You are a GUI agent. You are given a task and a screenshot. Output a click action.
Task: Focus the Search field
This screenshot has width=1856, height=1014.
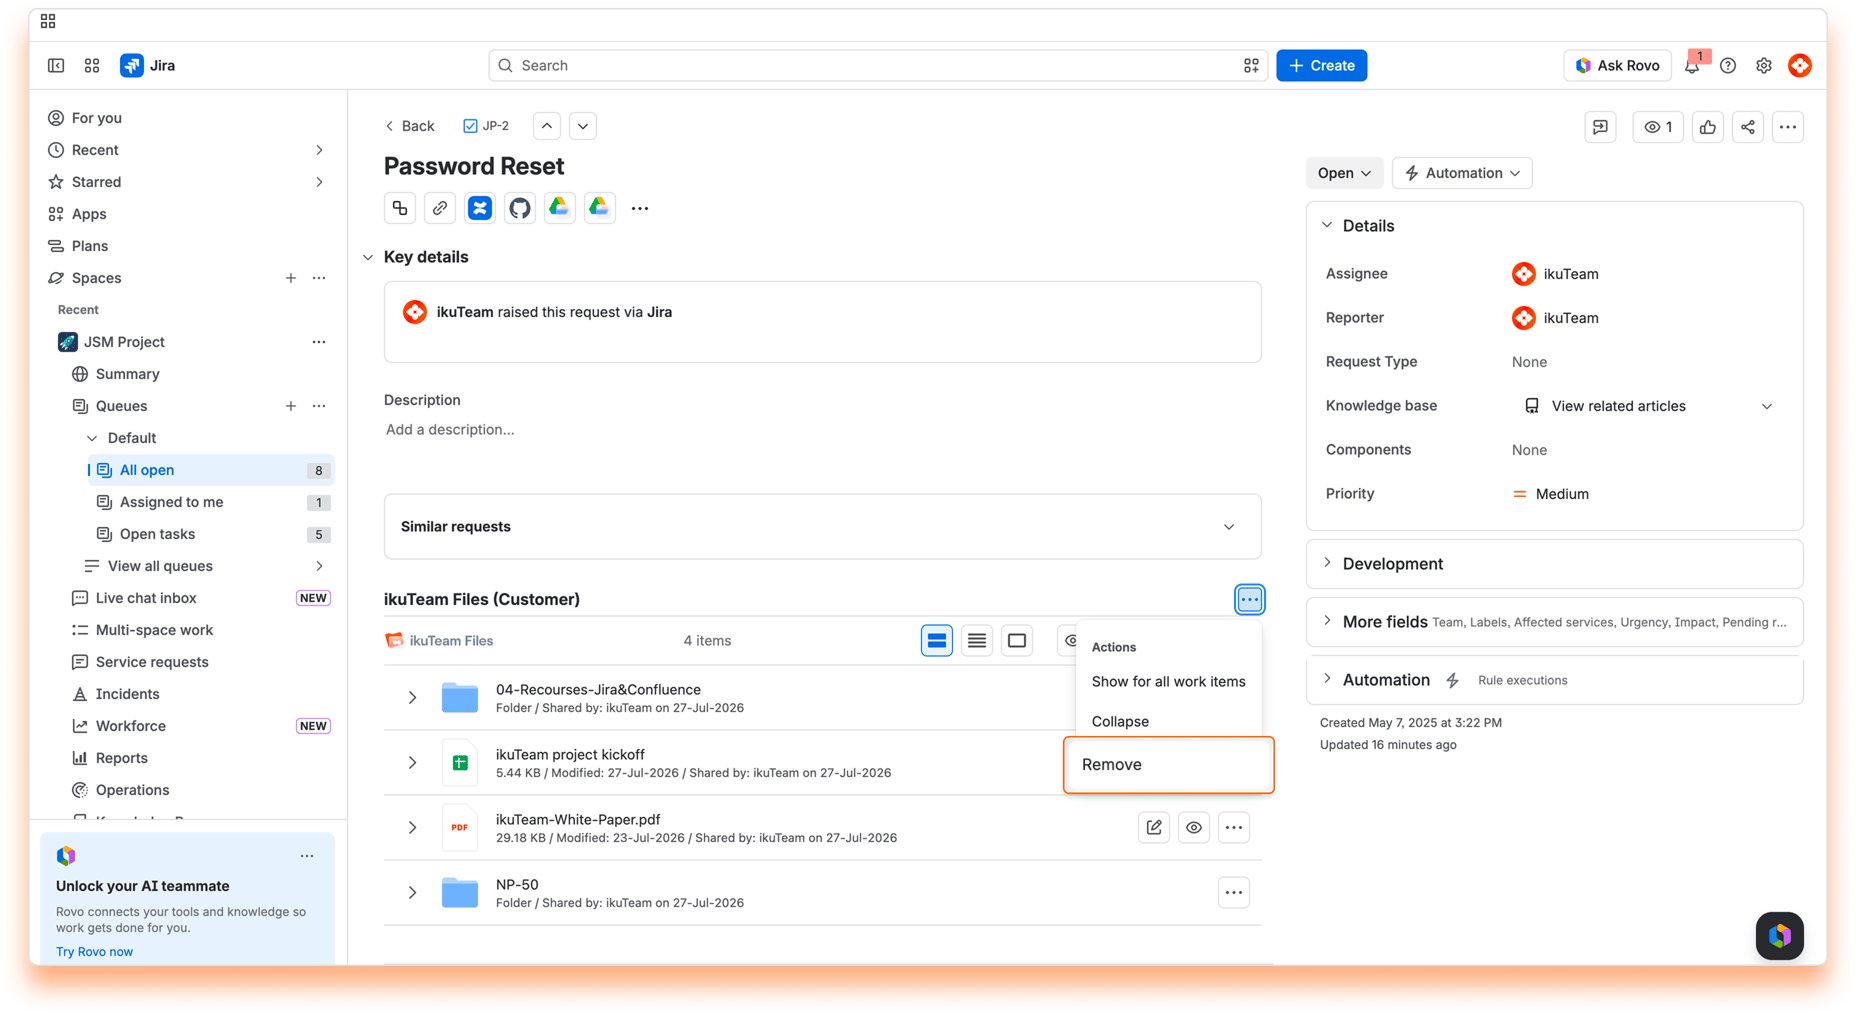[x=878, y=65]
